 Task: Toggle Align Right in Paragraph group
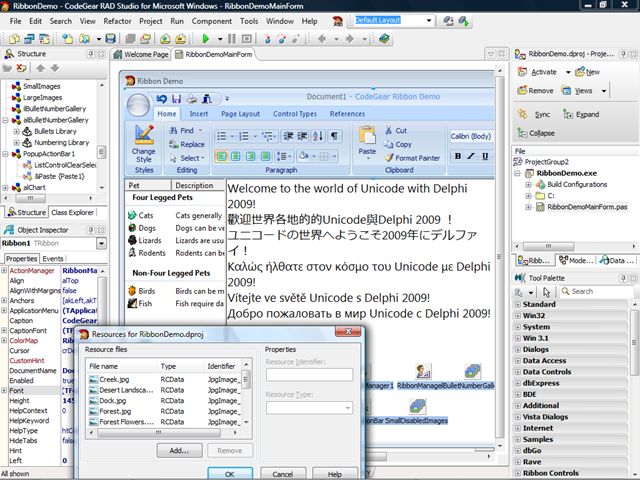click(251, 156)
